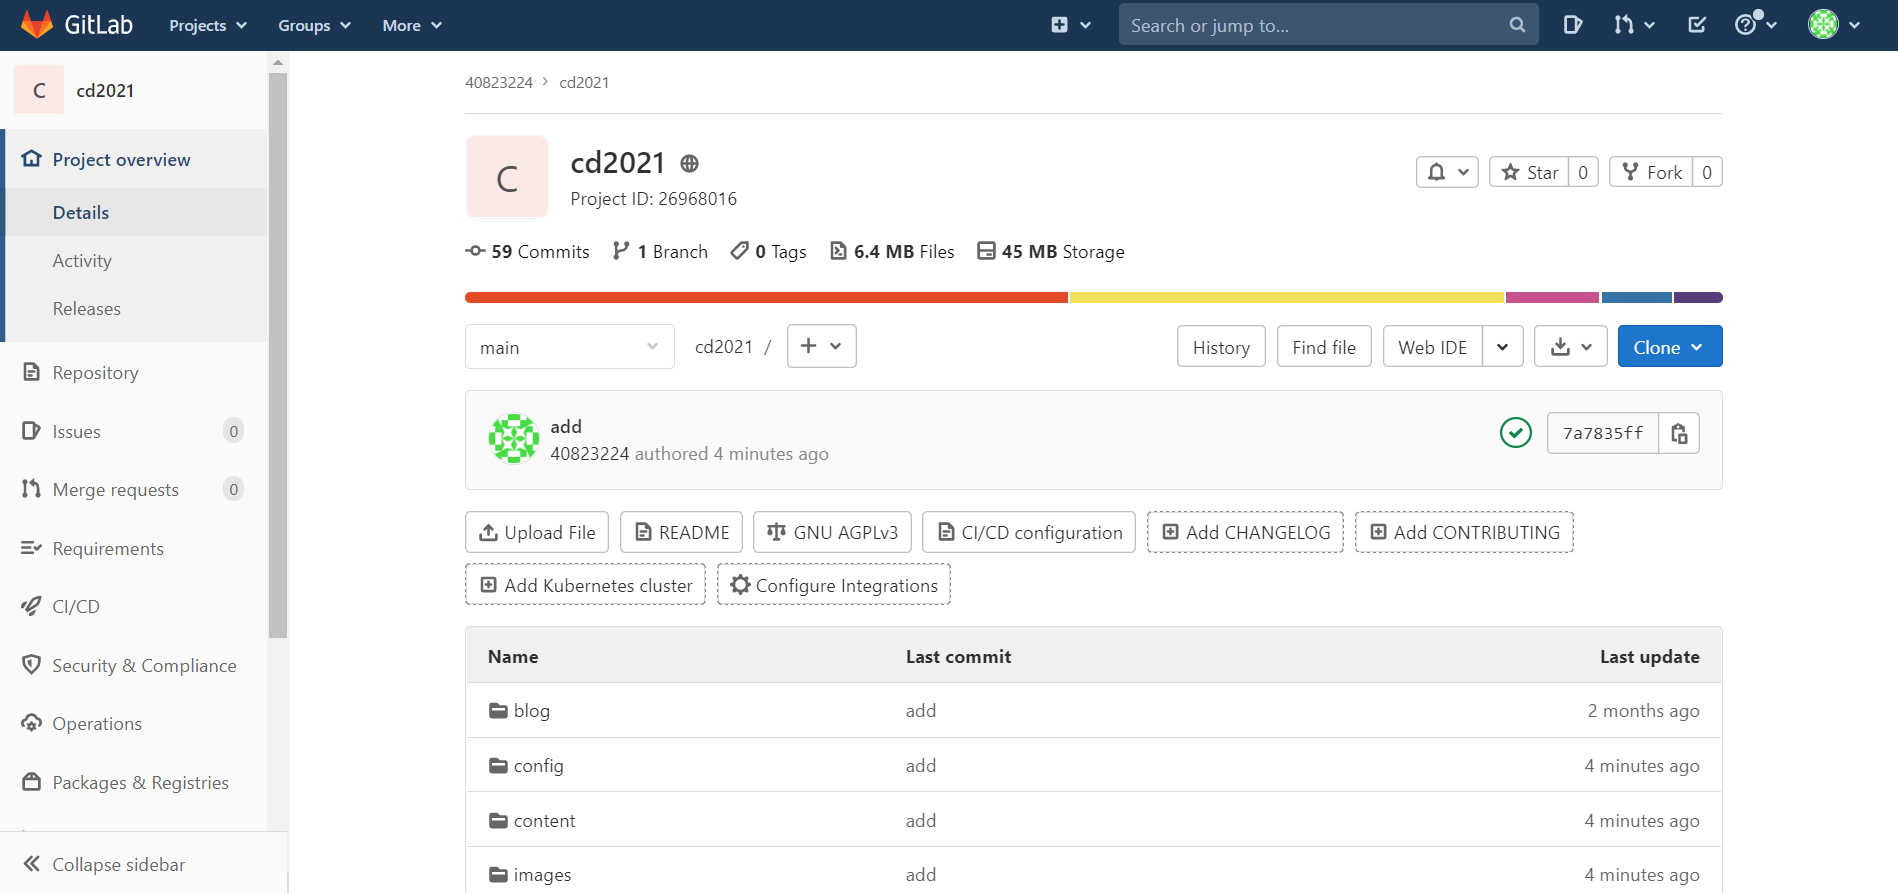Focus the Search or jump to field
Screen dimensions: 1898x893
point(1328,25)
